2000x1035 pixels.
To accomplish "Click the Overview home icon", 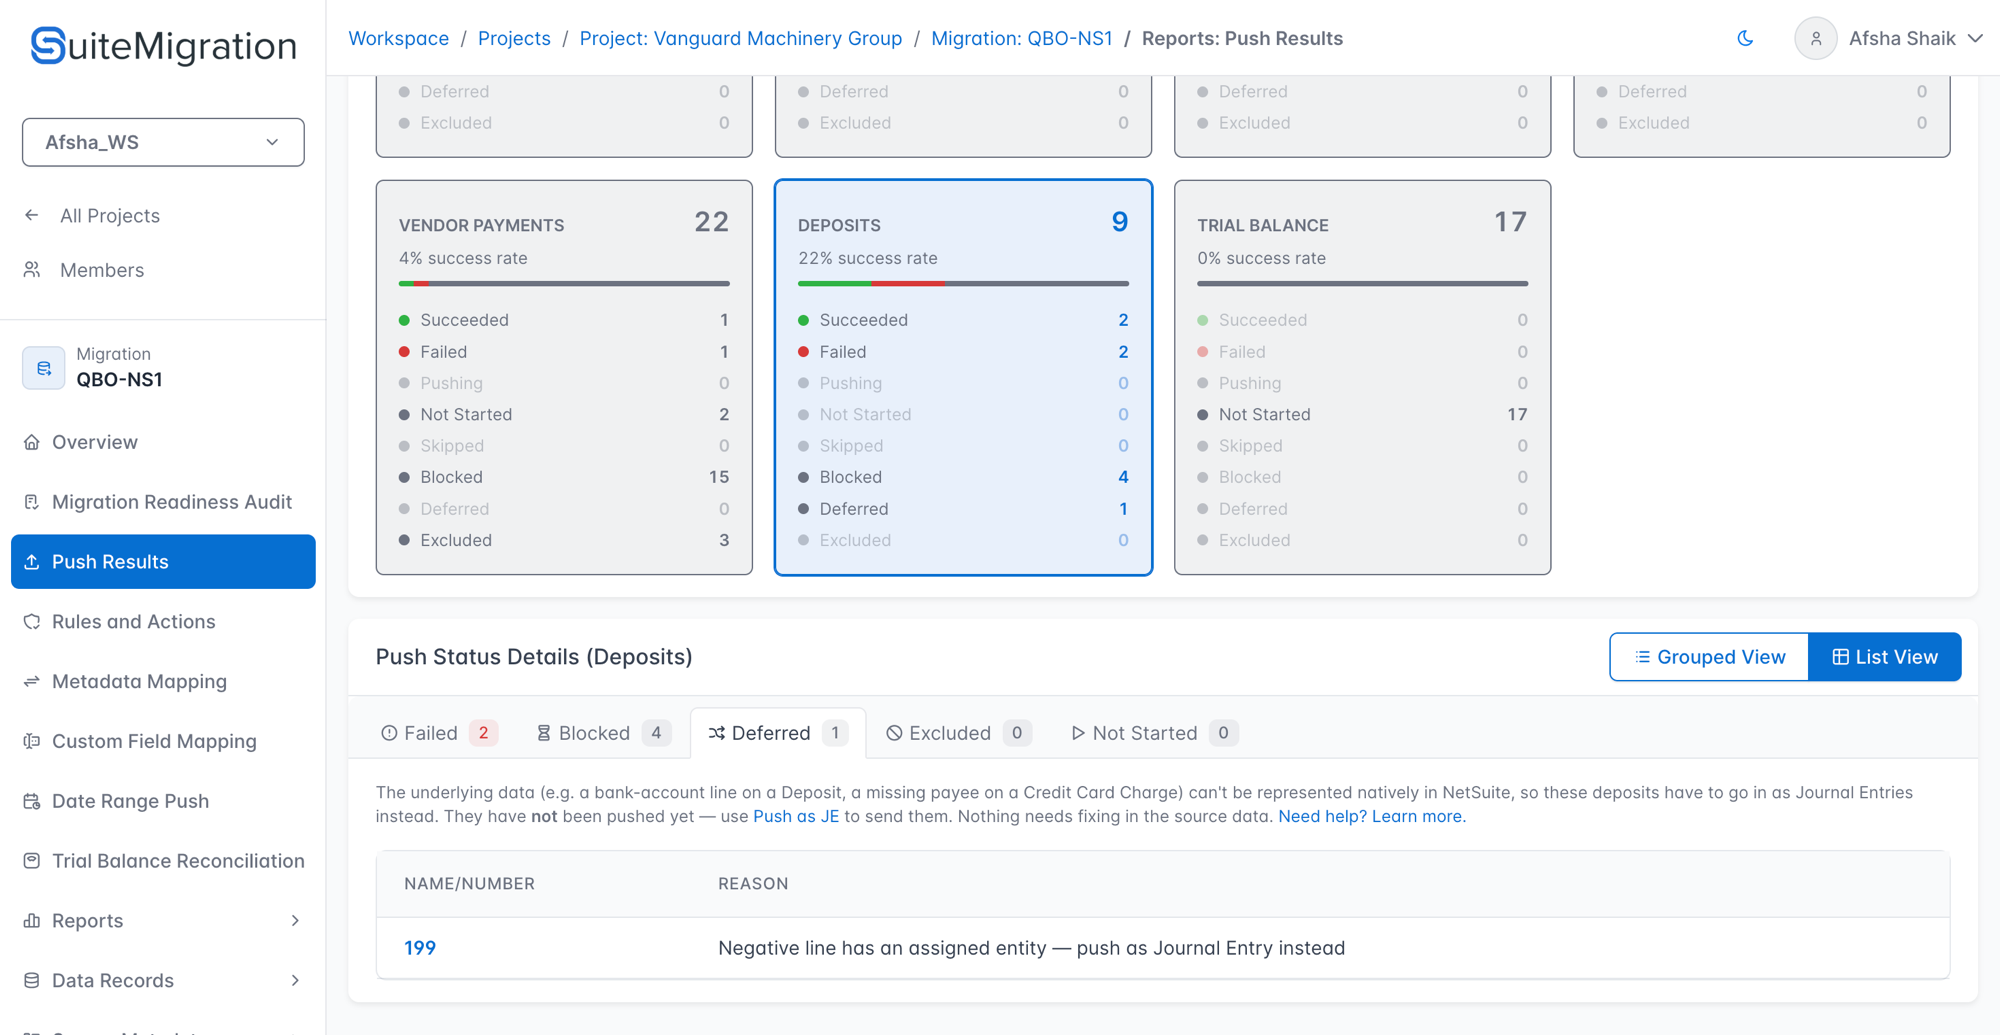I will coord(32,442).
